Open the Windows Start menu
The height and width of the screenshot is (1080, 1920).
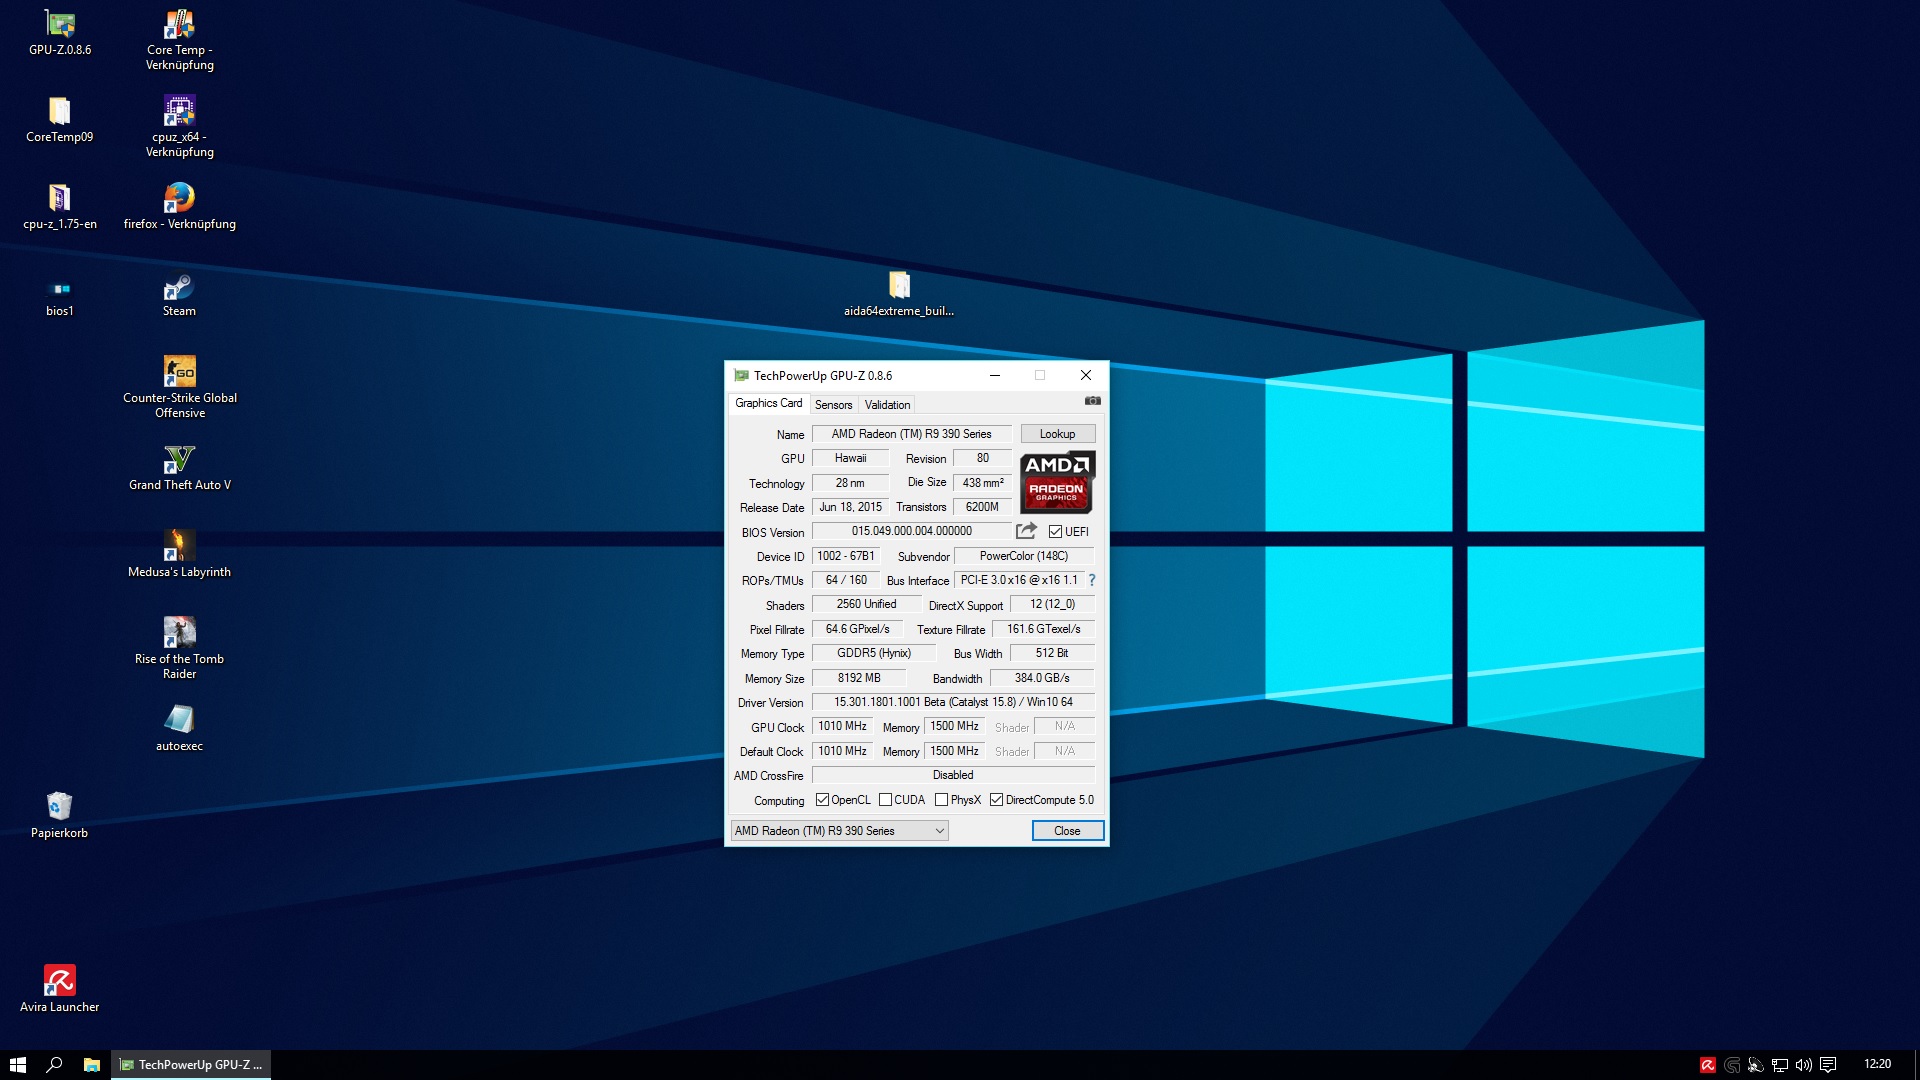[17, 1065]
